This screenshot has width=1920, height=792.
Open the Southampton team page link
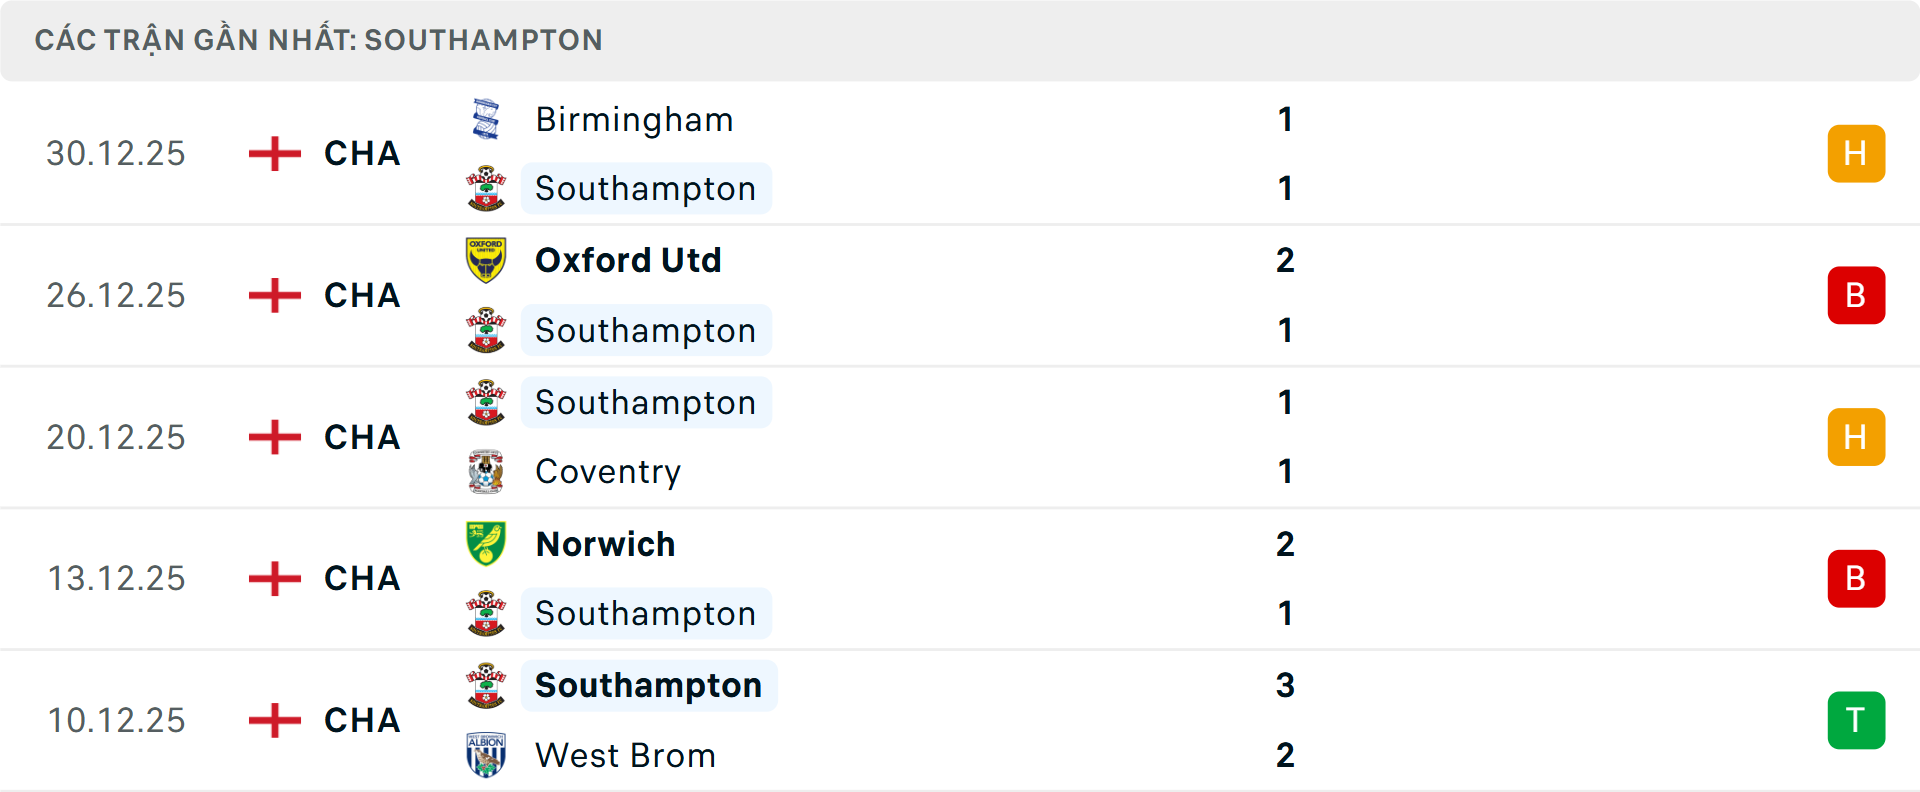pyautogui.click(x=646, y=188)
